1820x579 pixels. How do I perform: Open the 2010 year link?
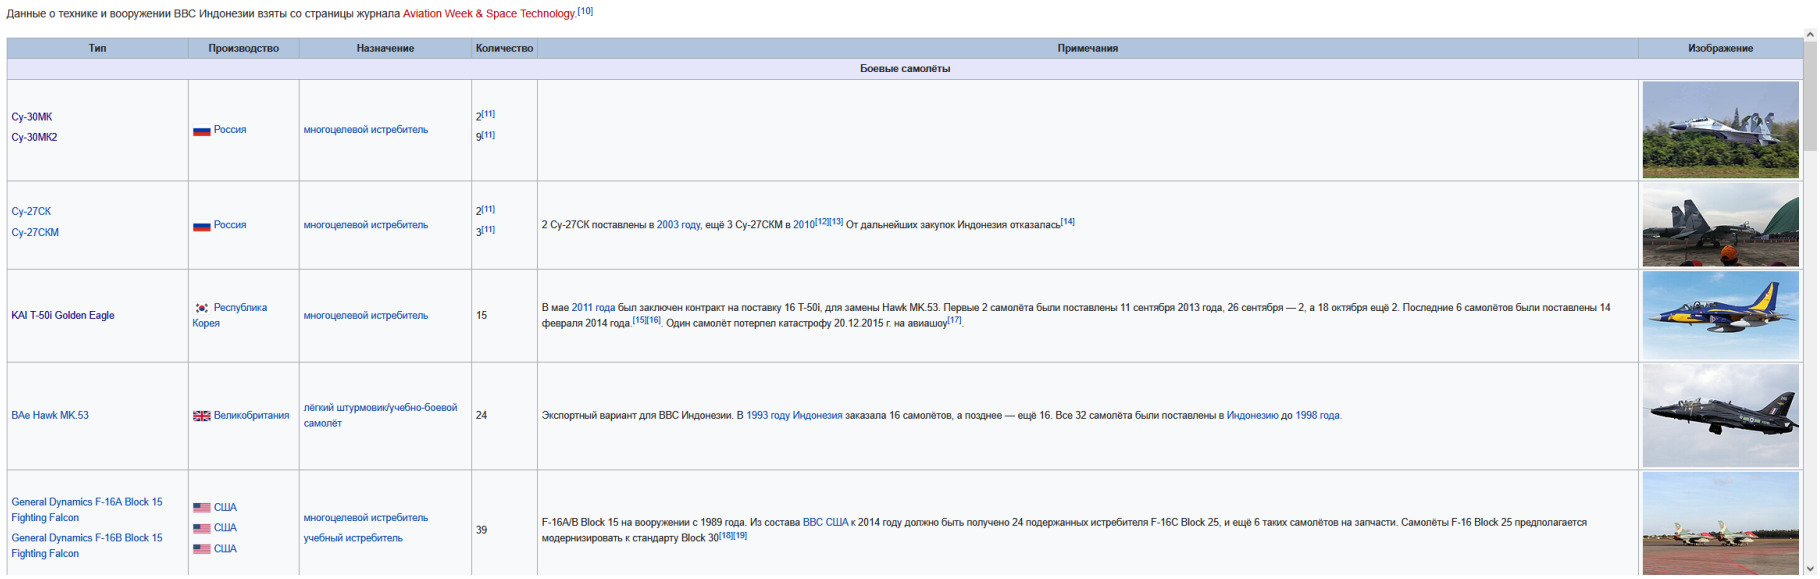tap(804, 225)
